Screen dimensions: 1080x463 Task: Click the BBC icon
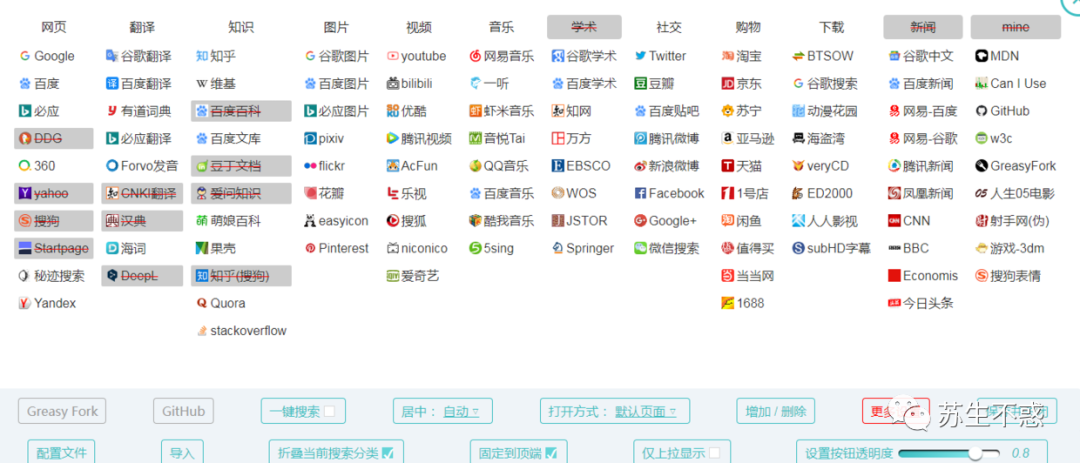pyautogui.click(x=895, y=248)
